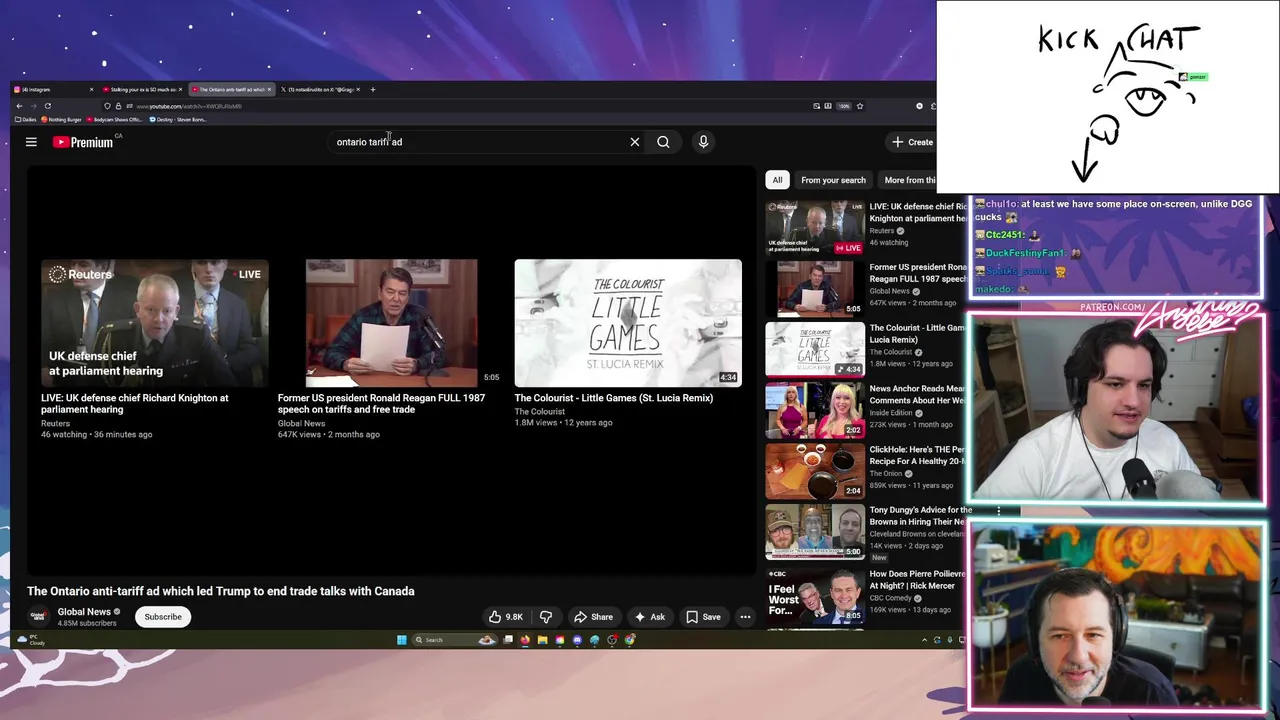This screenshot has height=720, width=1280.
Task: Open the YouTube hamburger guide menu
Action: pyautogui.click(x=31, y=142)
